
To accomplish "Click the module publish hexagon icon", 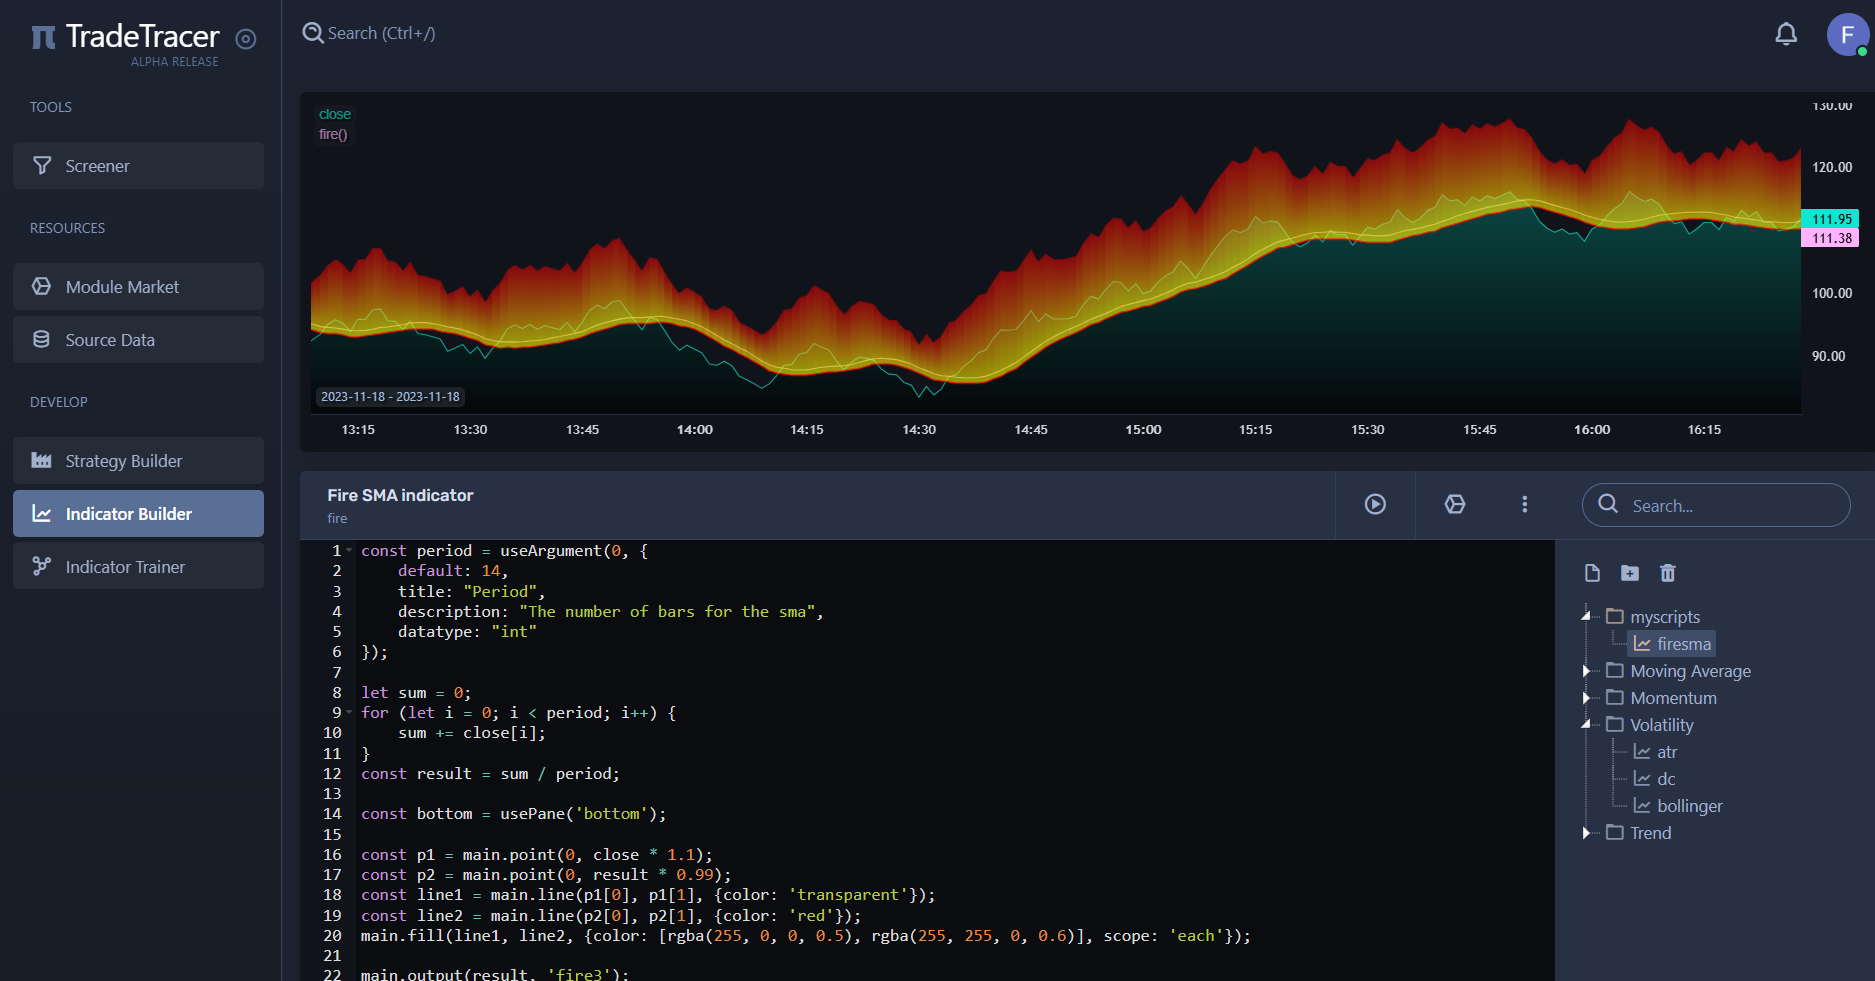I will (1455, 504).
